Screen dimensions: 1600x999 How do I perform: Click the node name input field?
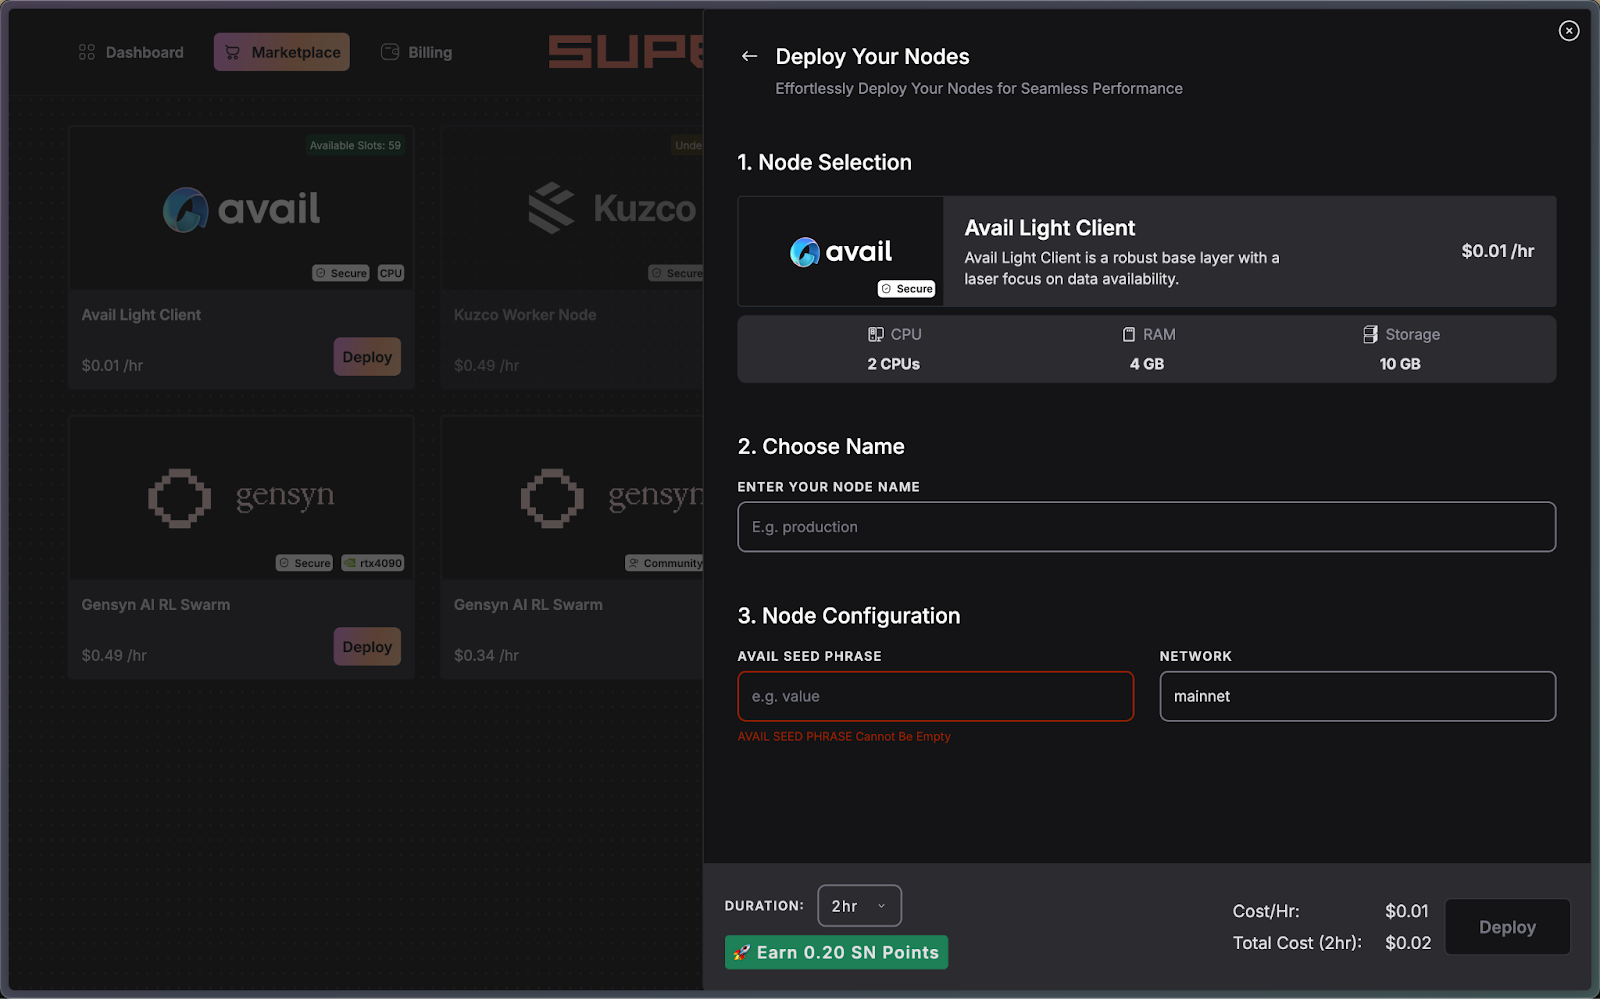coord(1146,527)
